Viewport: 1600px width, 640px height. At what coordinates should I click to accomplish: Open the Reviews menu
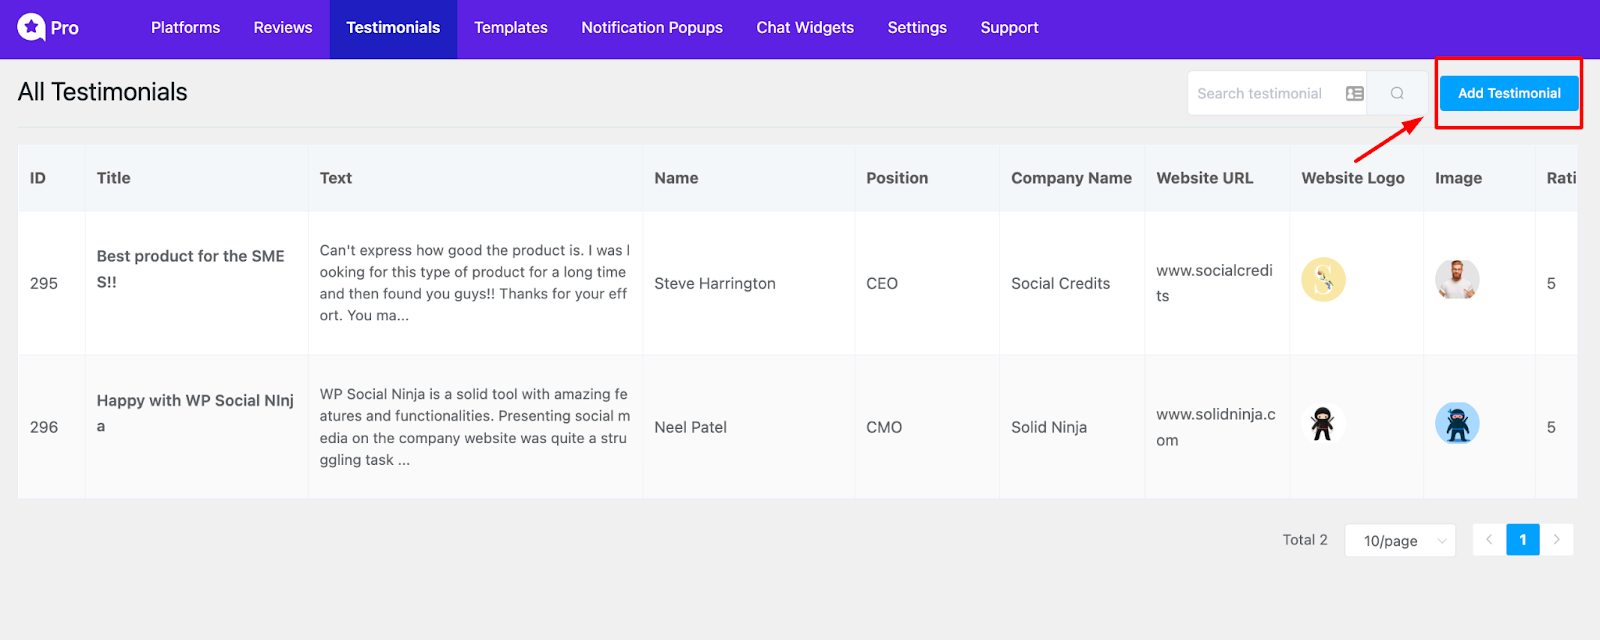[x=283, y=28]
